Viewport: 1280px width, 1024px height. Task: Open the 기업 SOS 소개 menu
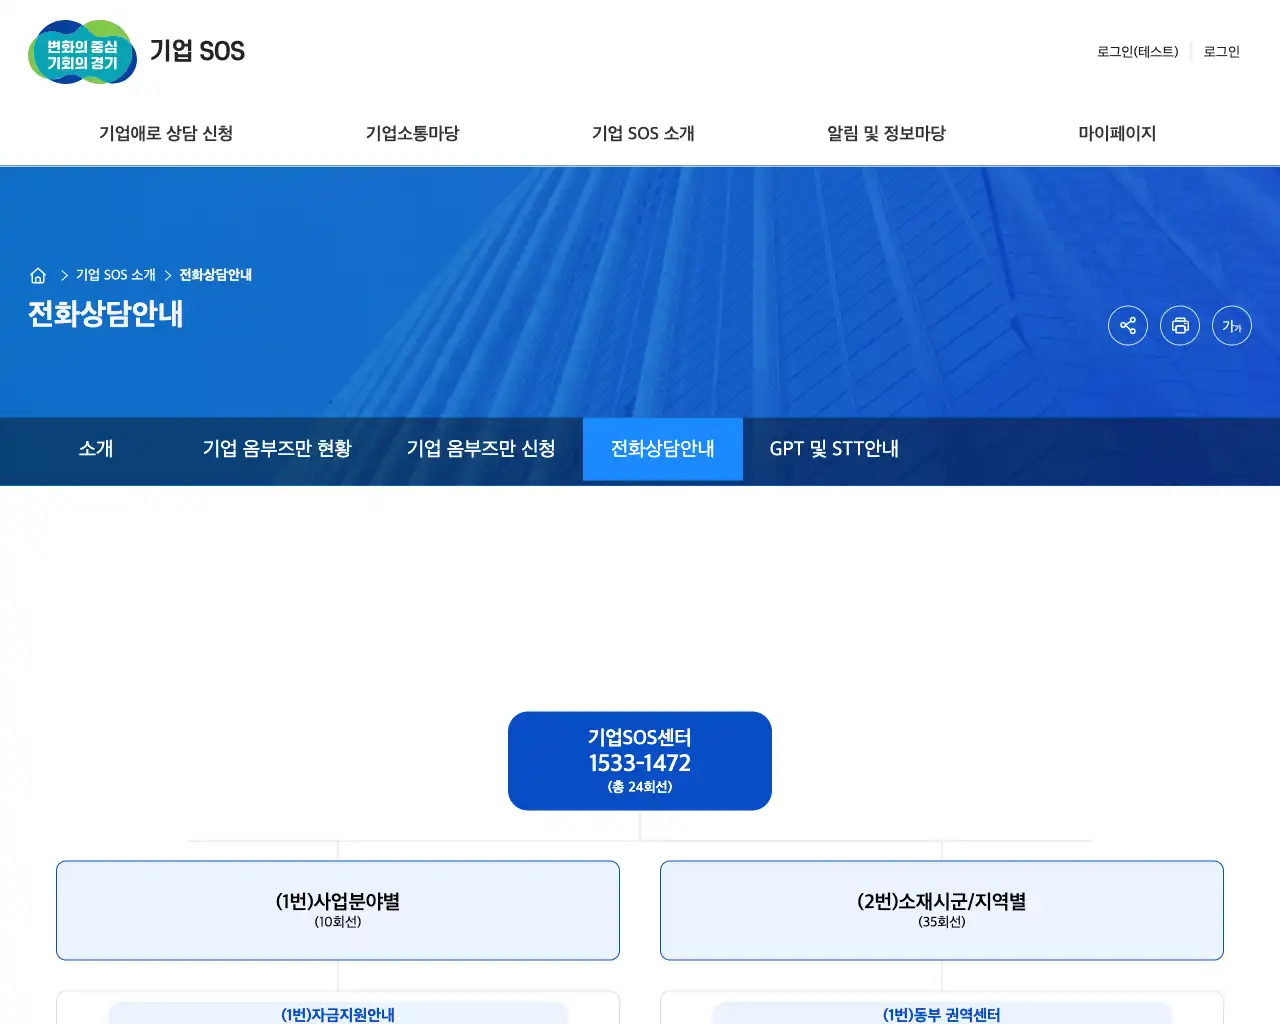point(643,133)
